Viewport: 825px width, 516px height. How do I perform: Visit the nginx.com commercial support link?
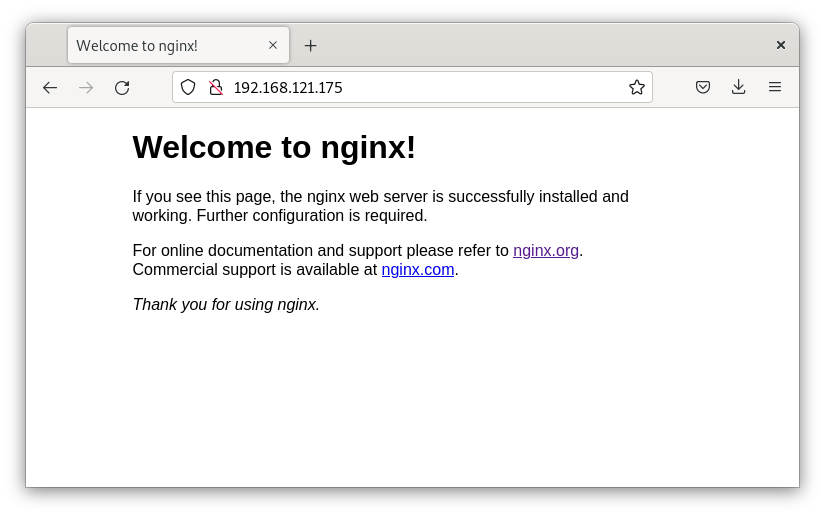click(418, 269)
